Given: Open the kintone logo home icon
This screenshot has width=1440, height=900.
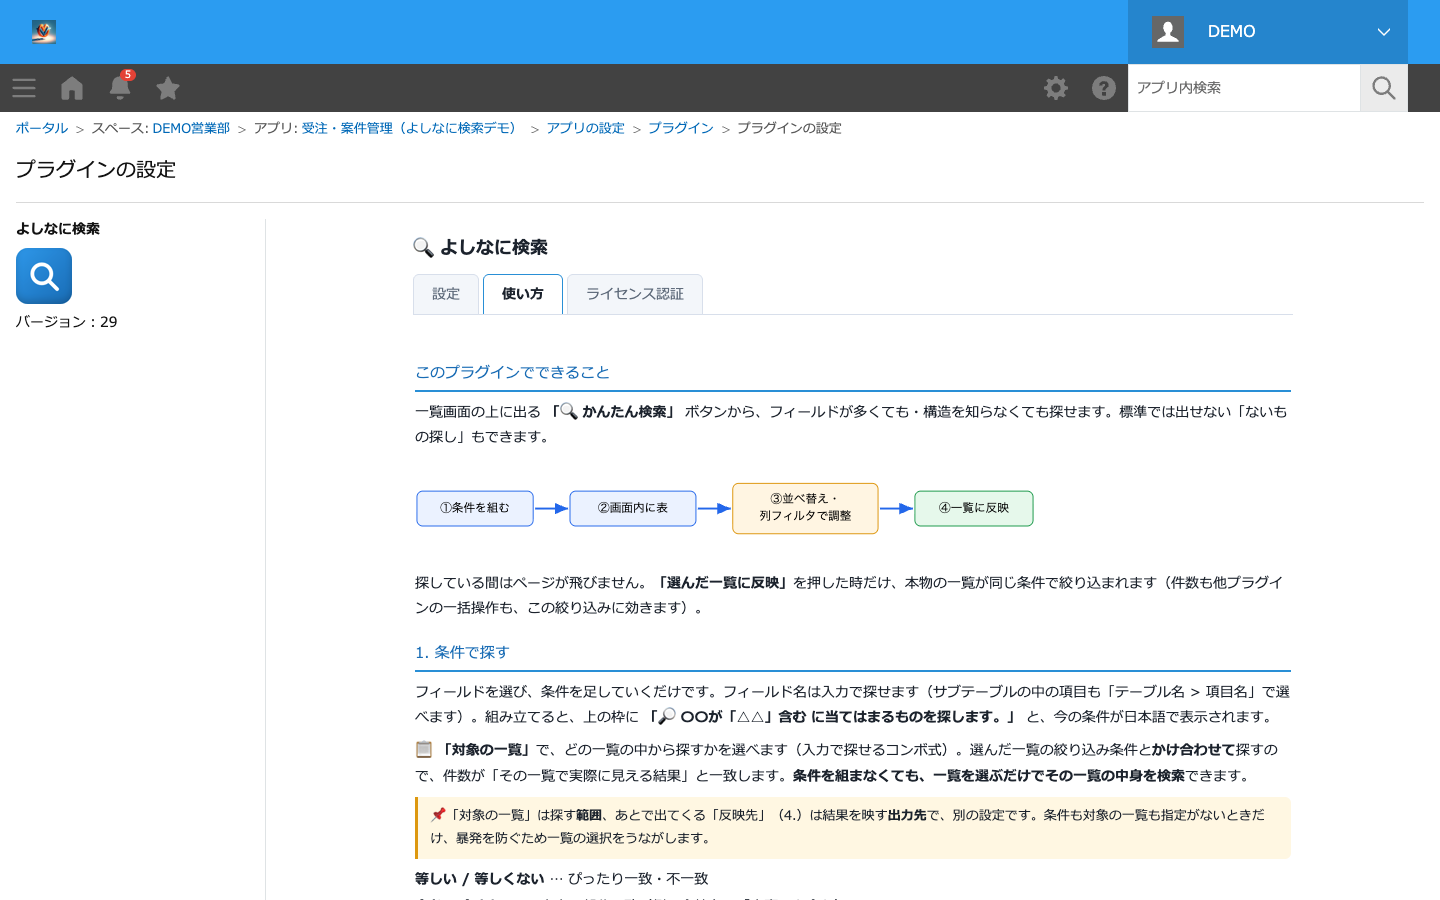Looking at the screenshot, I should pos(43,32).
